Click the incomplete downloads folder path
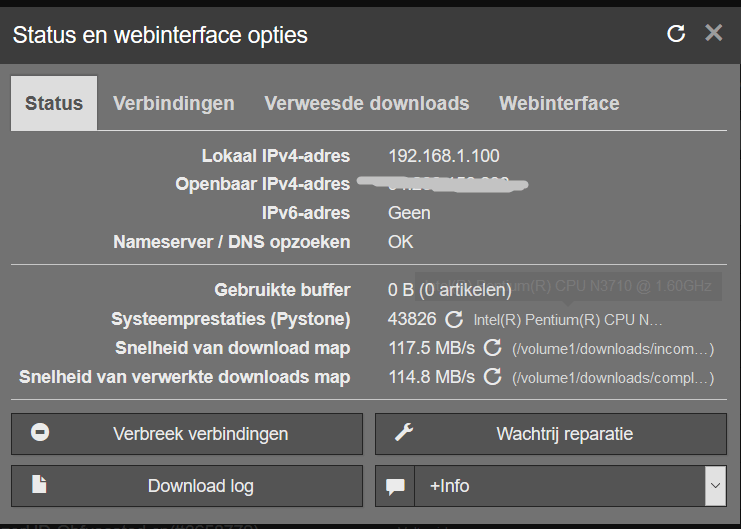 tap(612, 349)
